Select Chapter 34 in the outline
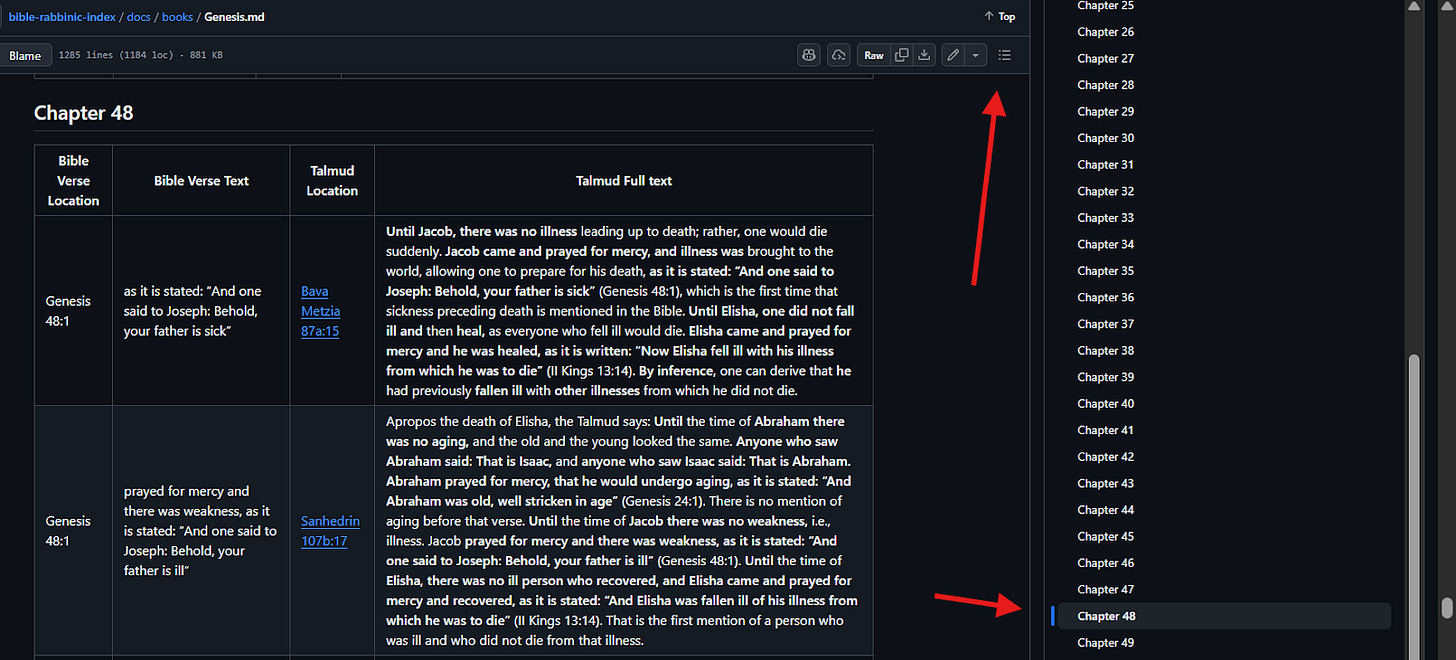This screenshot has width=1456, height=660. 1105,244
